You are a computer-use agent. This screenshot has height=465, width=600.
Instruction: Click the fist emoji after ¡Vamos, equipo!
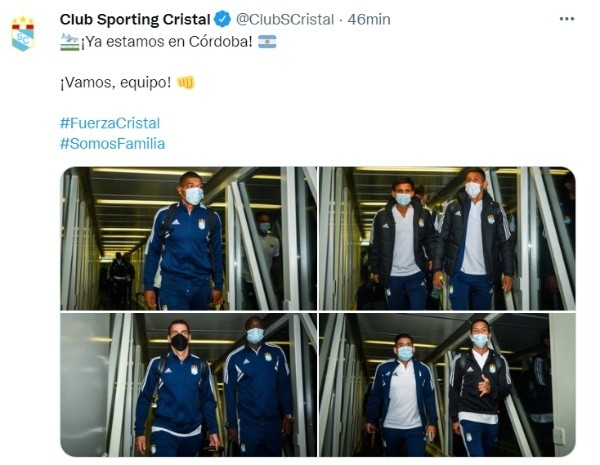186,82
